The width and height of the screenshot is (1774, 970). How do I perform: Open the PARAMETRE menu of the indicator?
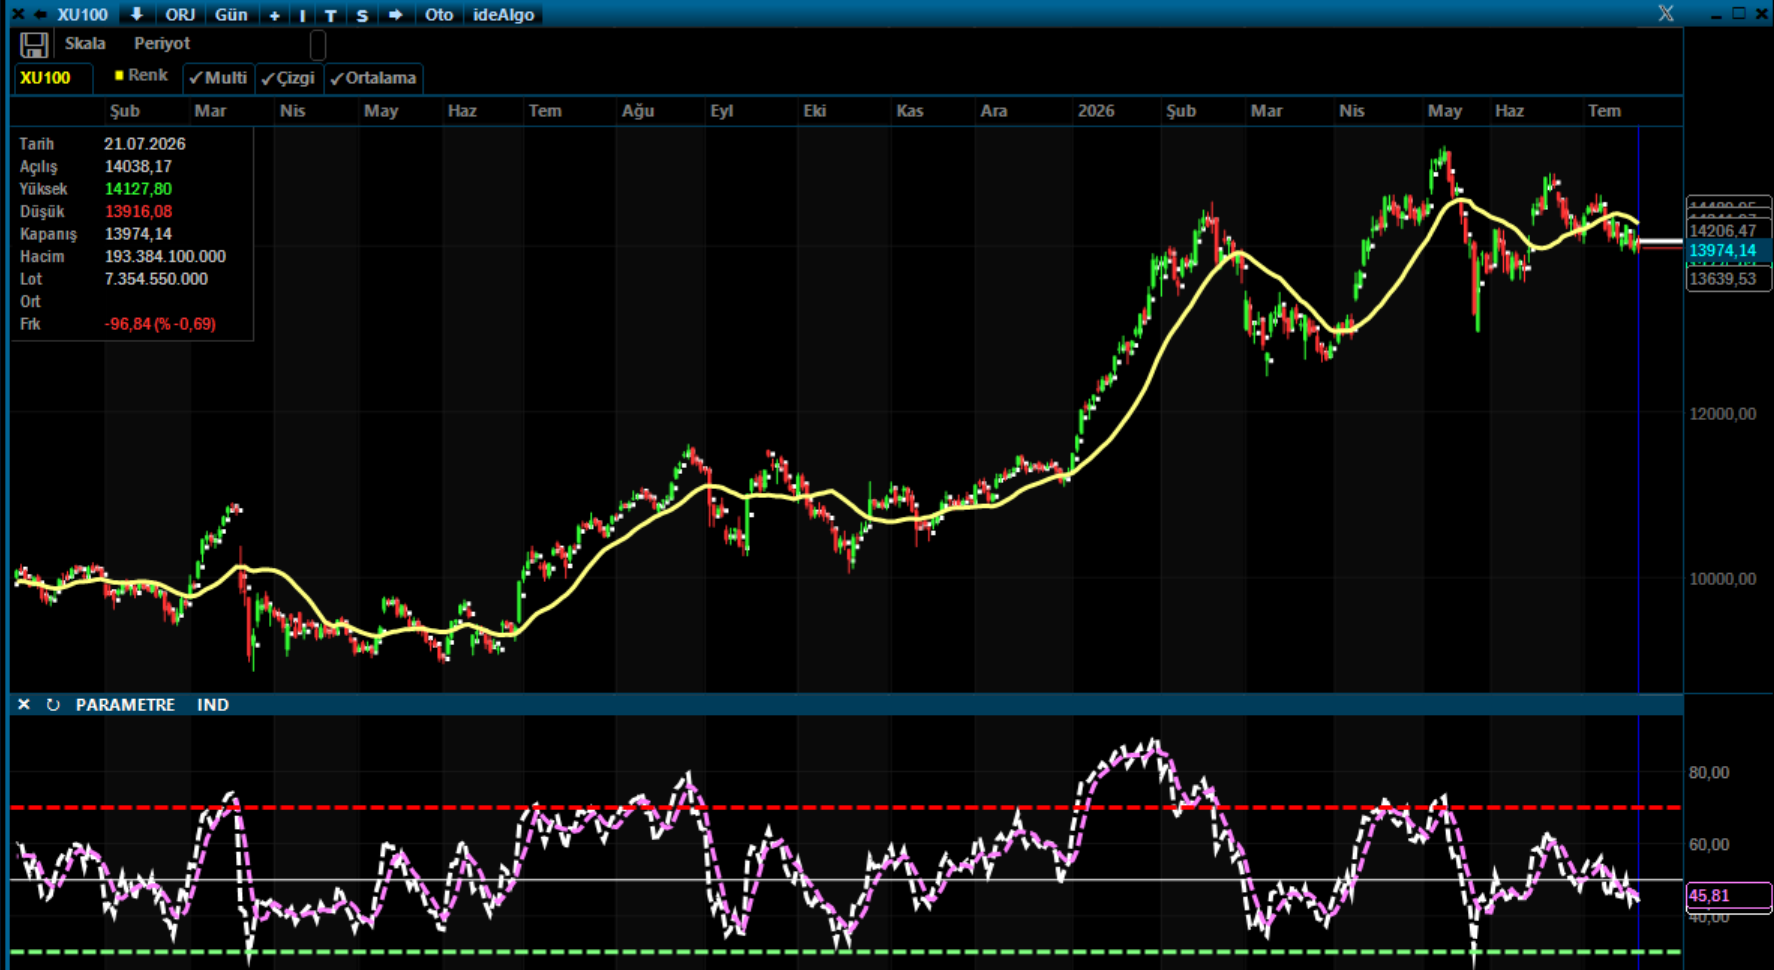point(125,705)
